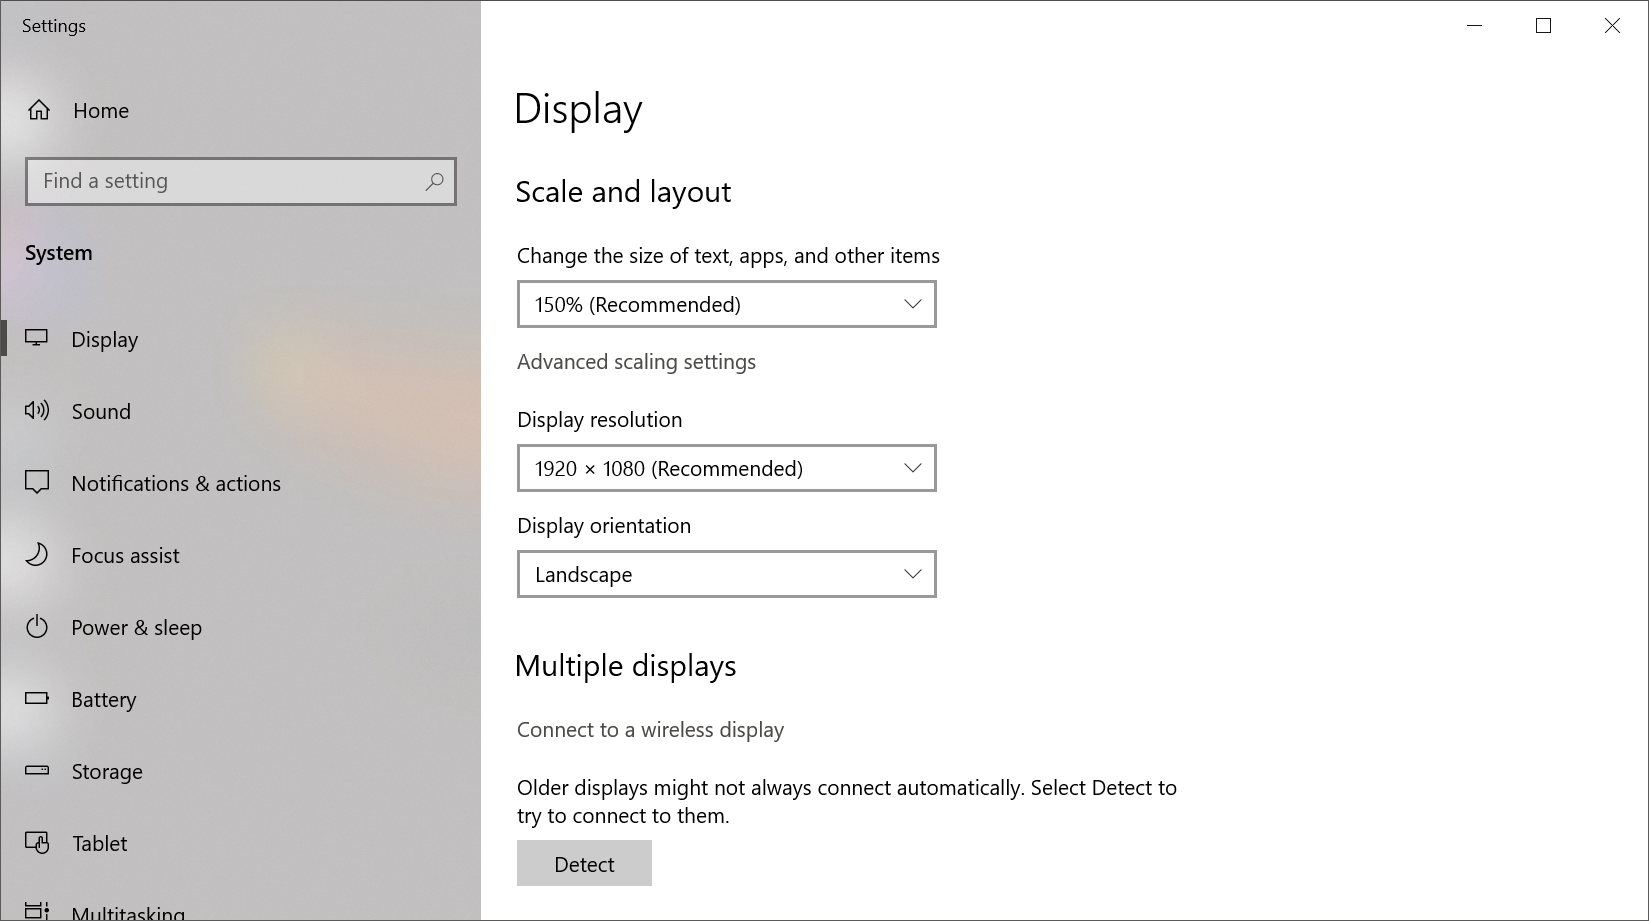Click Connect to a wireless display

point(650,730)
